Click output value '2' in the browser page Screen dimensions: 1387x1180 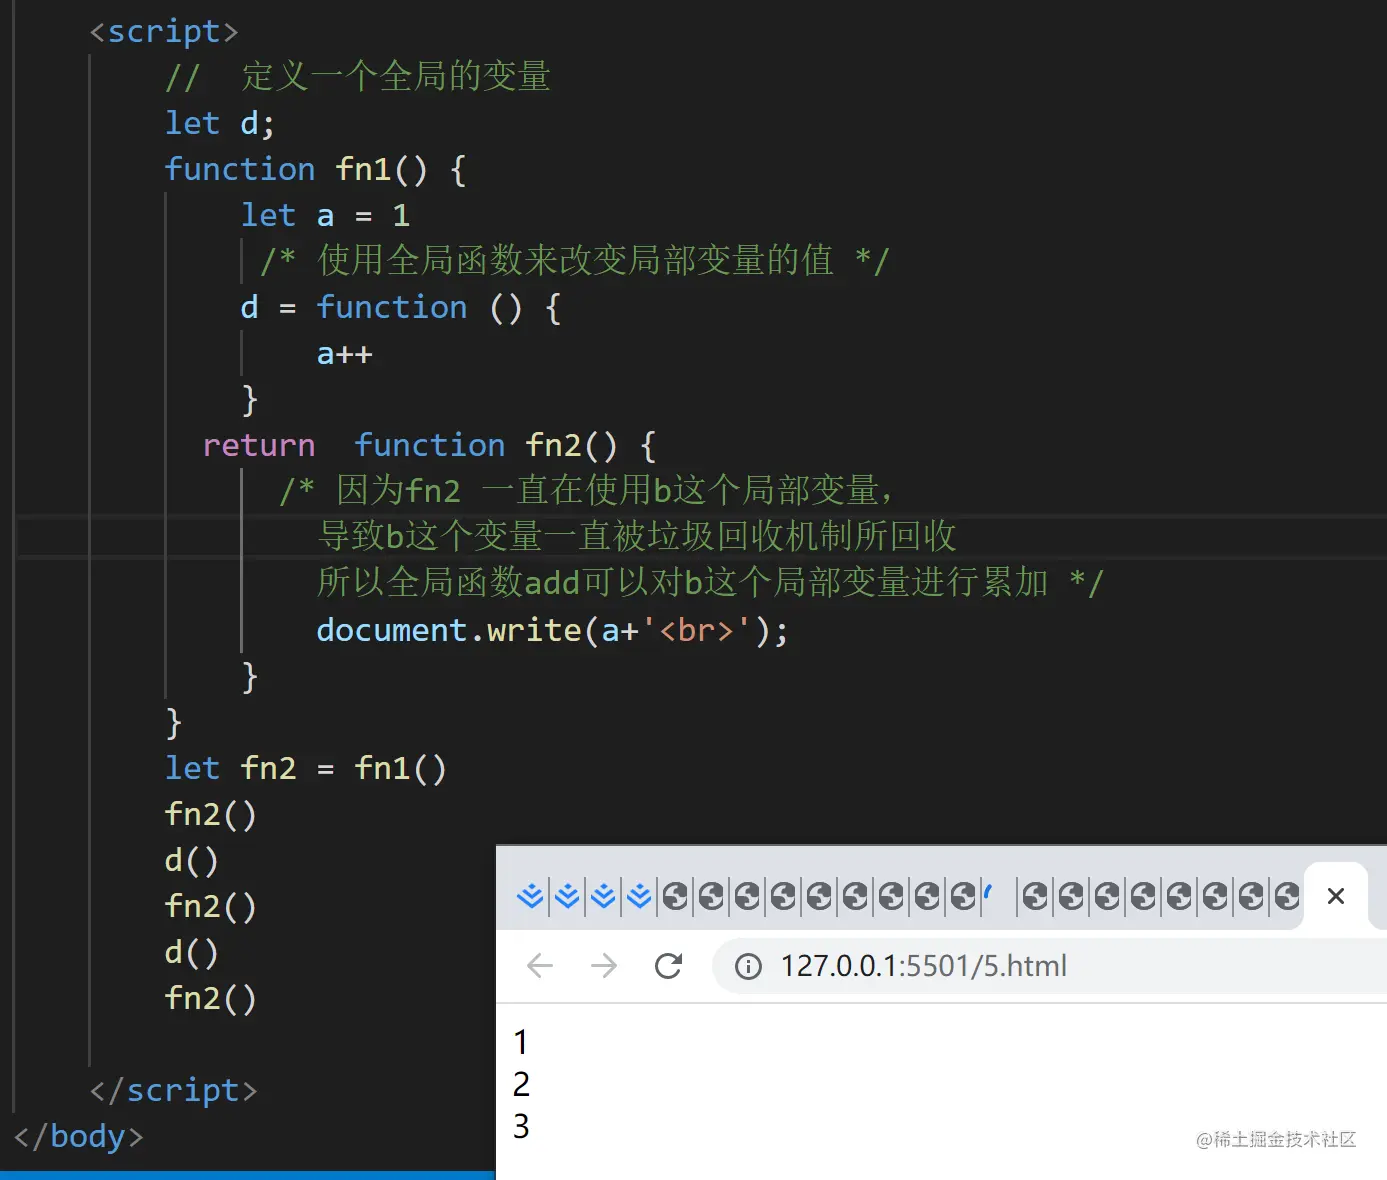click(x=521, y=1085)
